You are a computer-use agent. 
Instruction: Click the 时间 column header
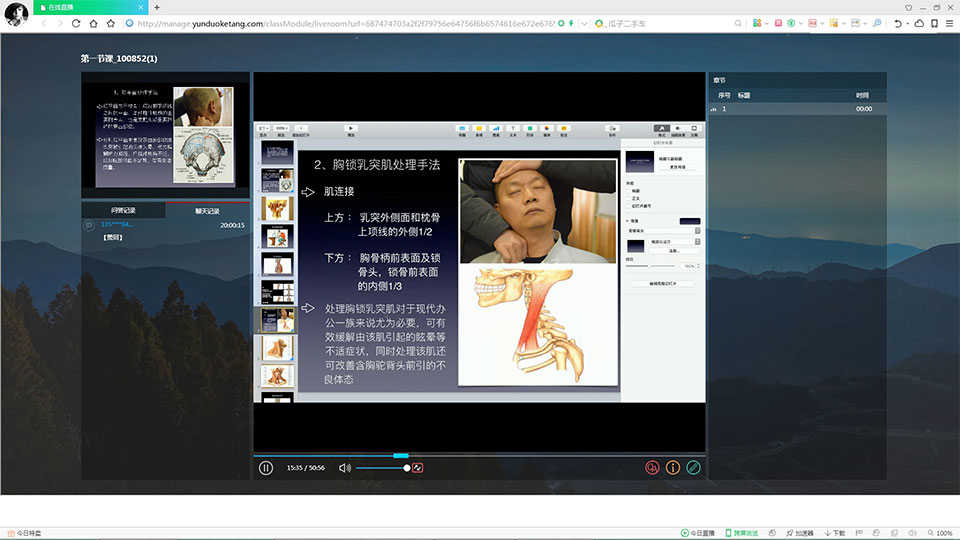coord(863,96)
